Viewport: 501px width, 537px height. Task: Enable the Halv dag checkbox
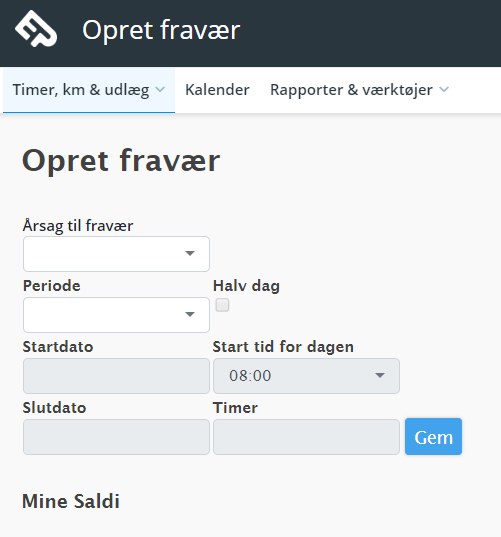click(222, 305)
